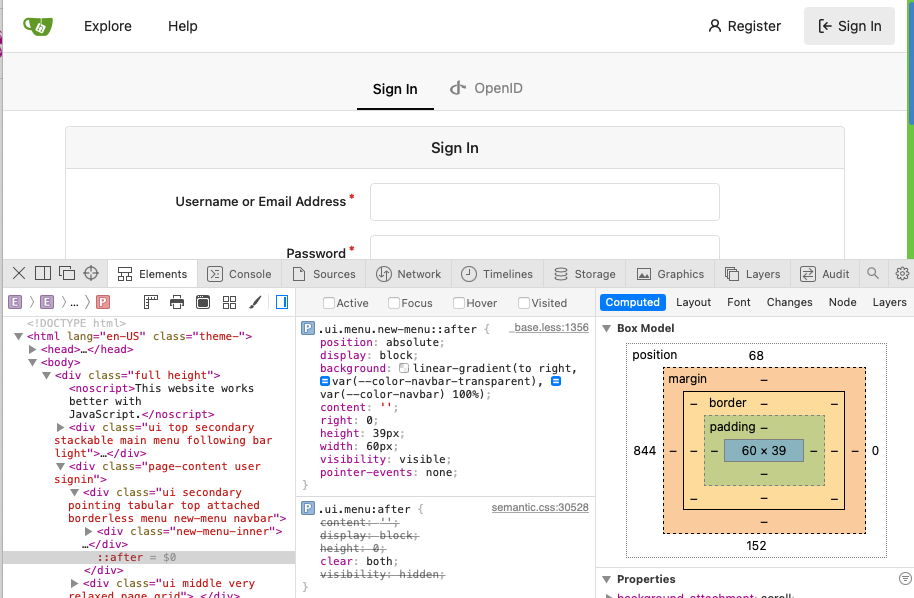This screenshot has height=598, width=914.
Task: Click the force appearance icon
Action: [203, 302]
